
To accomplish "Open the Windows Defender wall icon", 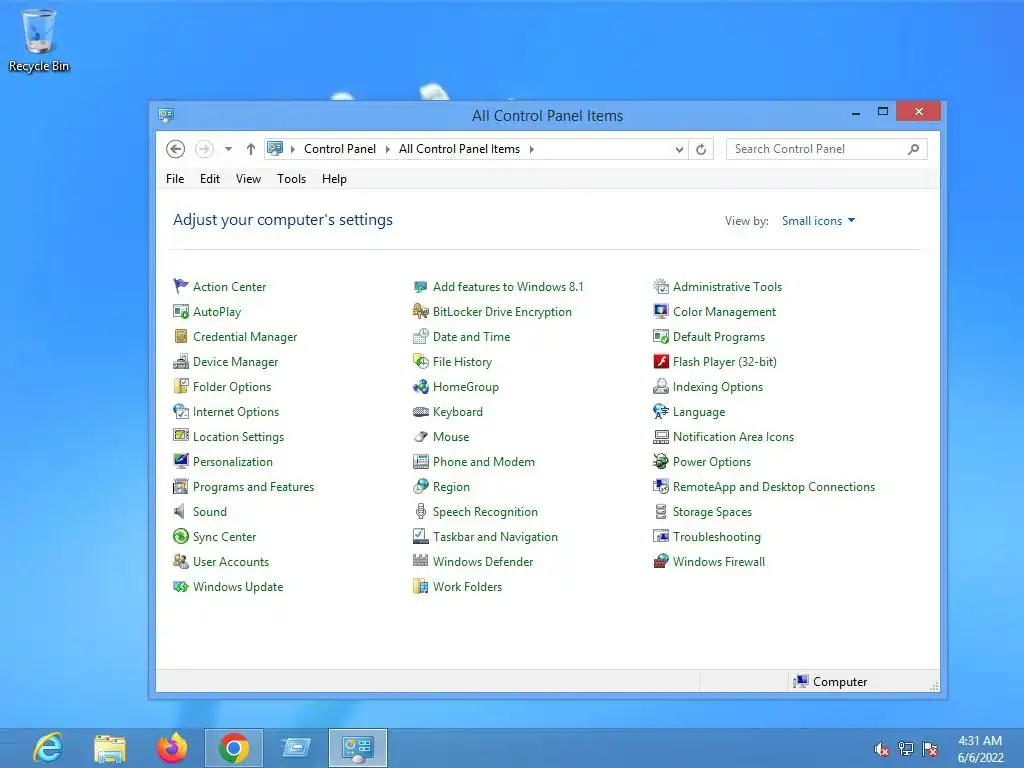I will [421, 561].
